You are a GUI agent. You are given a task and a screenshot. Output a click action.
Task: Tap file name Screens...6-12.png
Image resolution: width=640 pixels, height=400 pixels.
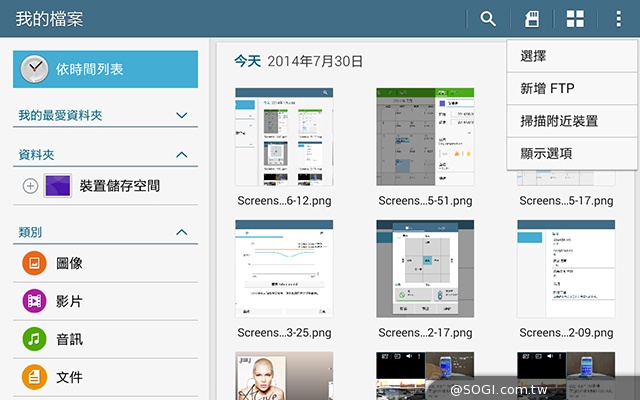click(x=284, y=201)
